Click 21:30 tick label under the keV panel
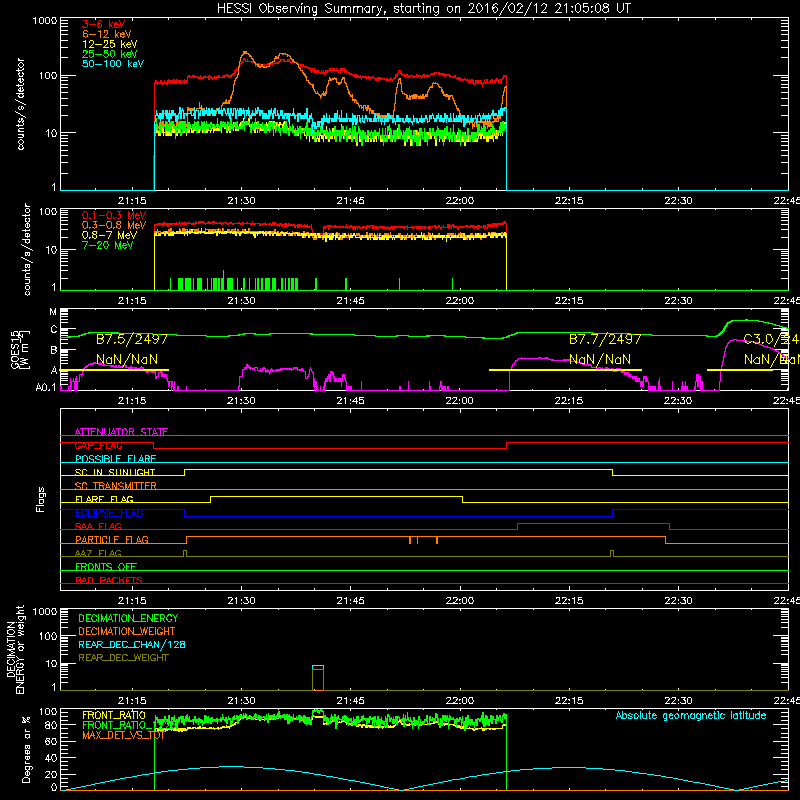The width and height of the screenshot is (800, 800). 241,201
